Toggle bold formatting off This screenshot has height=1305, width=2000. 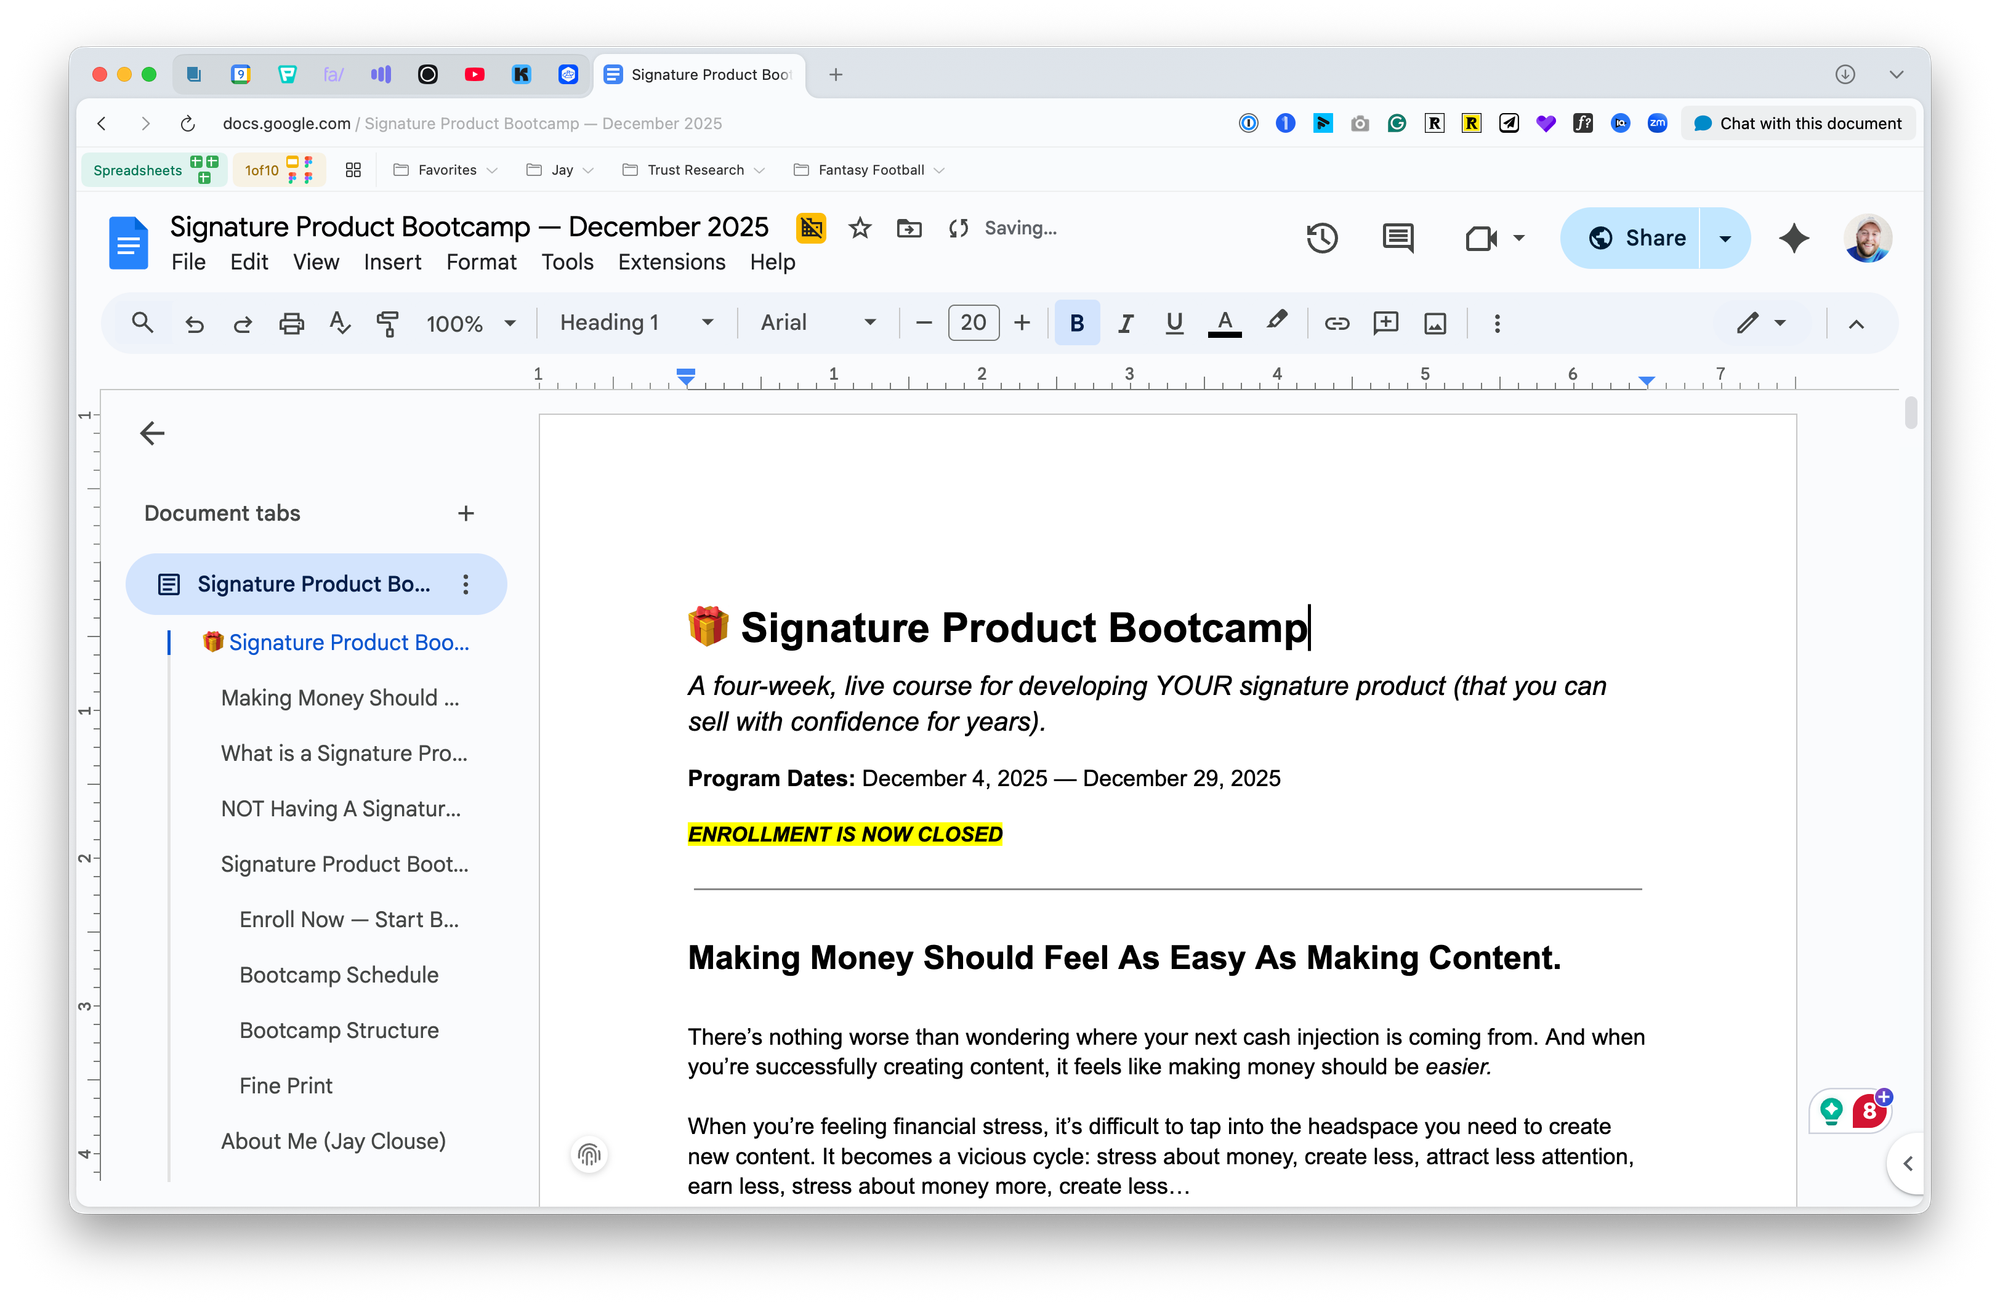coord(1077,323)
